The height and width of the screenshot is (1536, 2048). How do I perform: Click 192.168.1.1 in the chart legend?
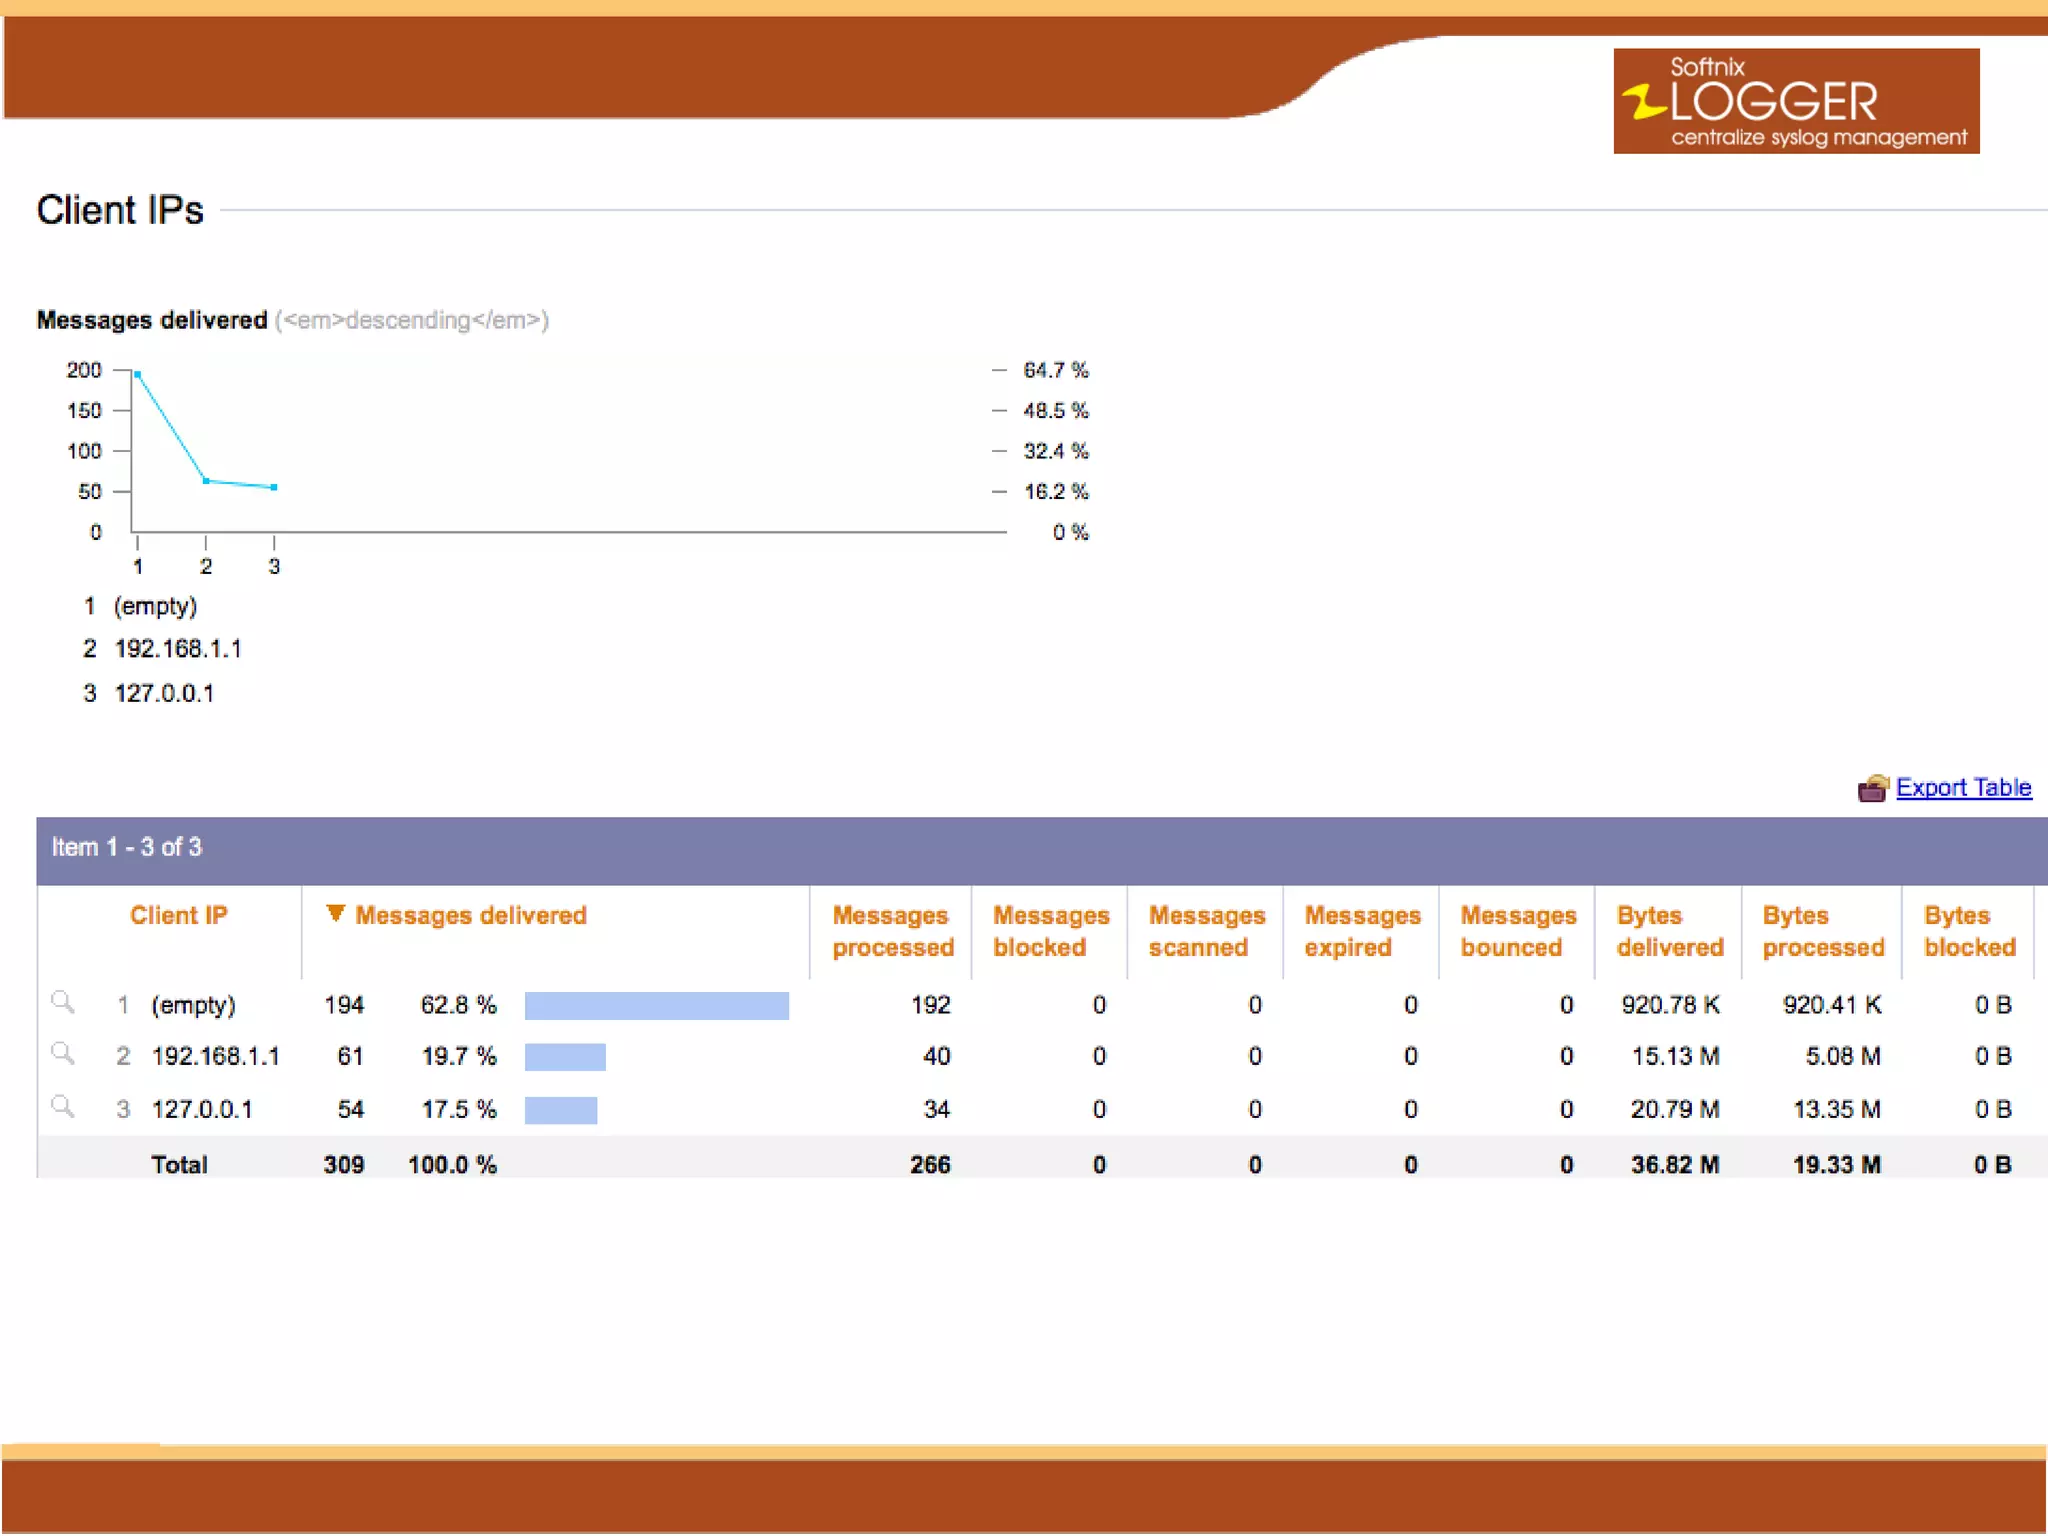(178, 649)
